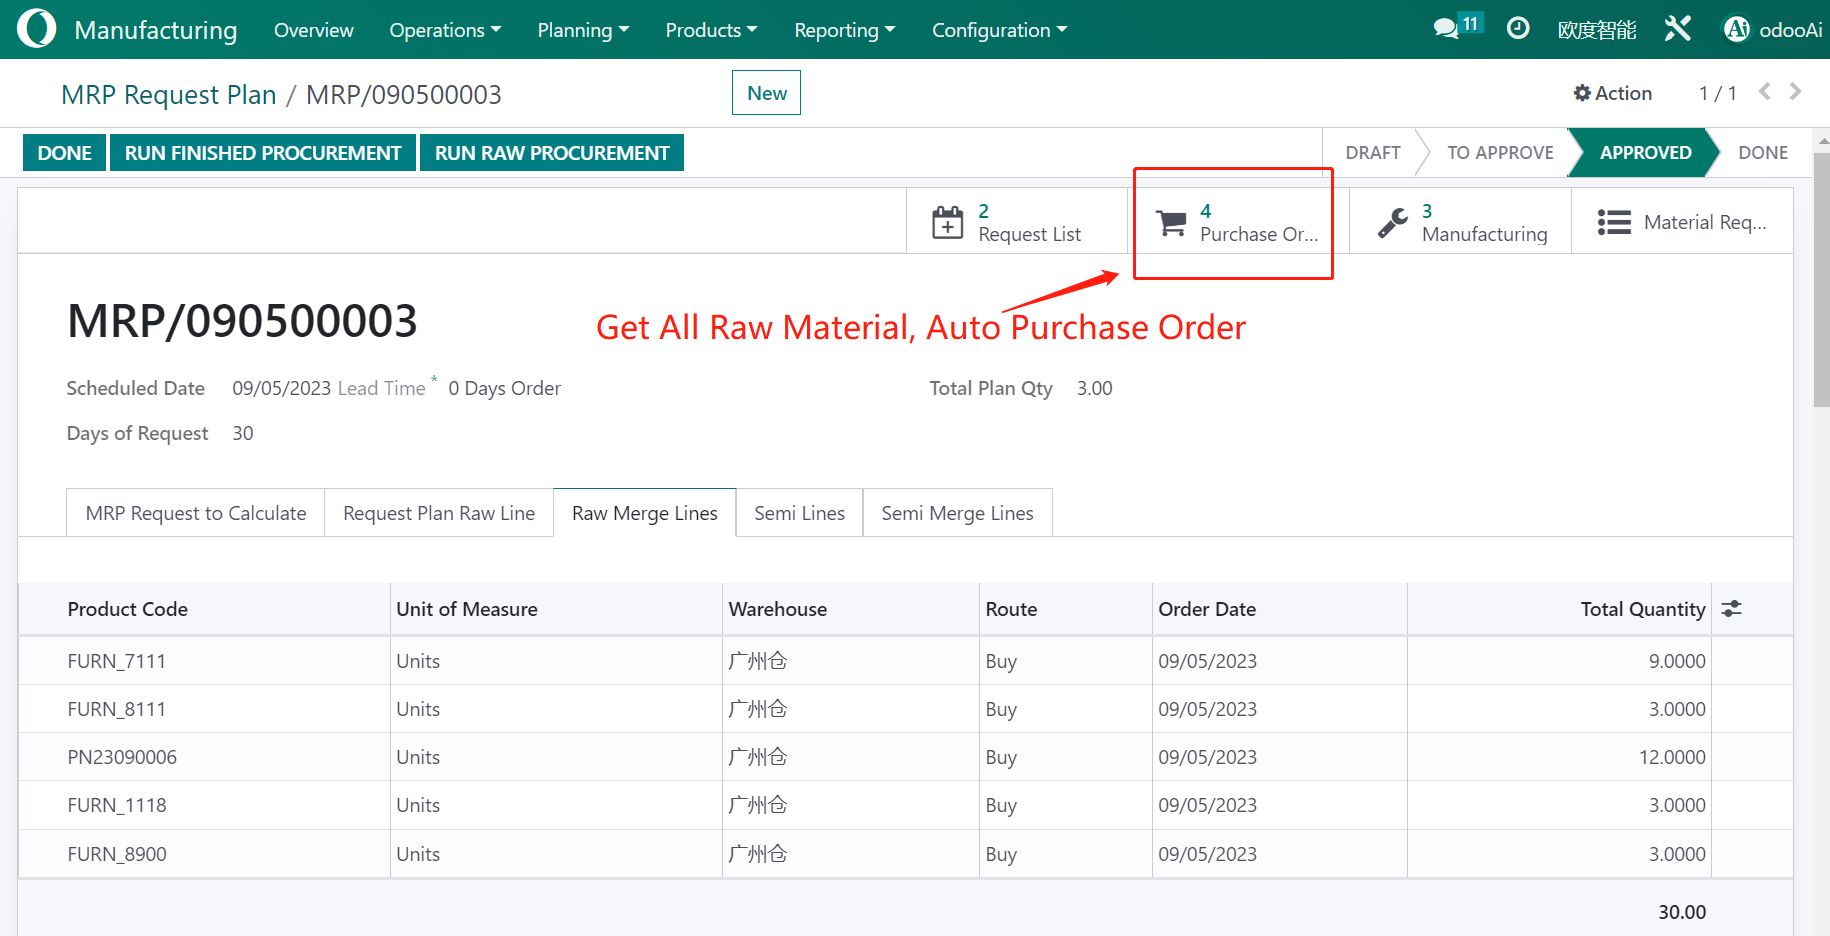This screenshot has height=936, width=1830.
Task: Switch to MRP Request to Calculate tab
Action: click(196, 513)
